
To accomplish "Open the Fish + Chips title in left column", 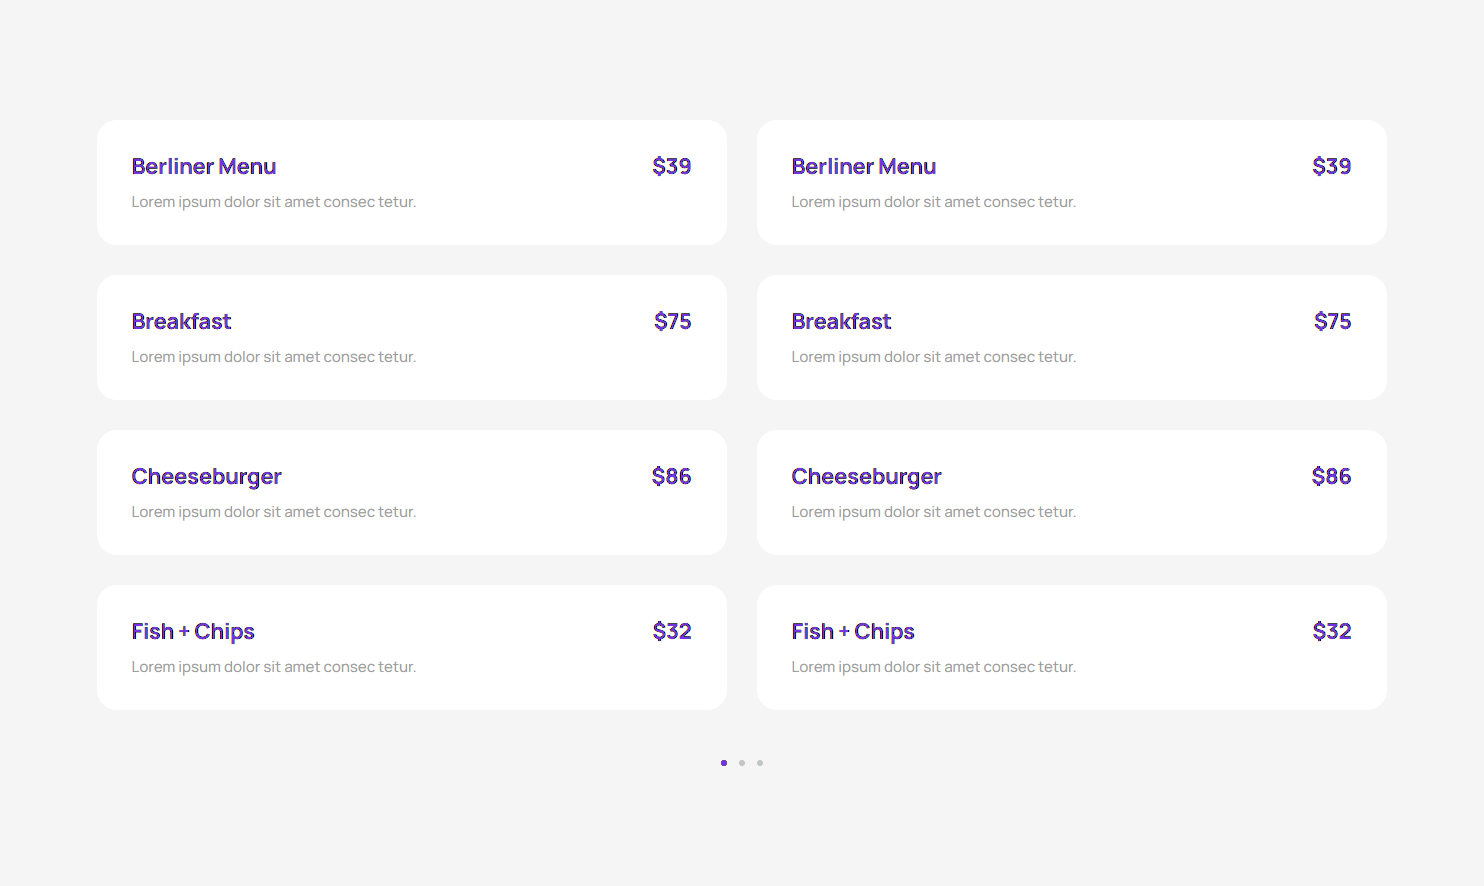I will coord(193,632).
